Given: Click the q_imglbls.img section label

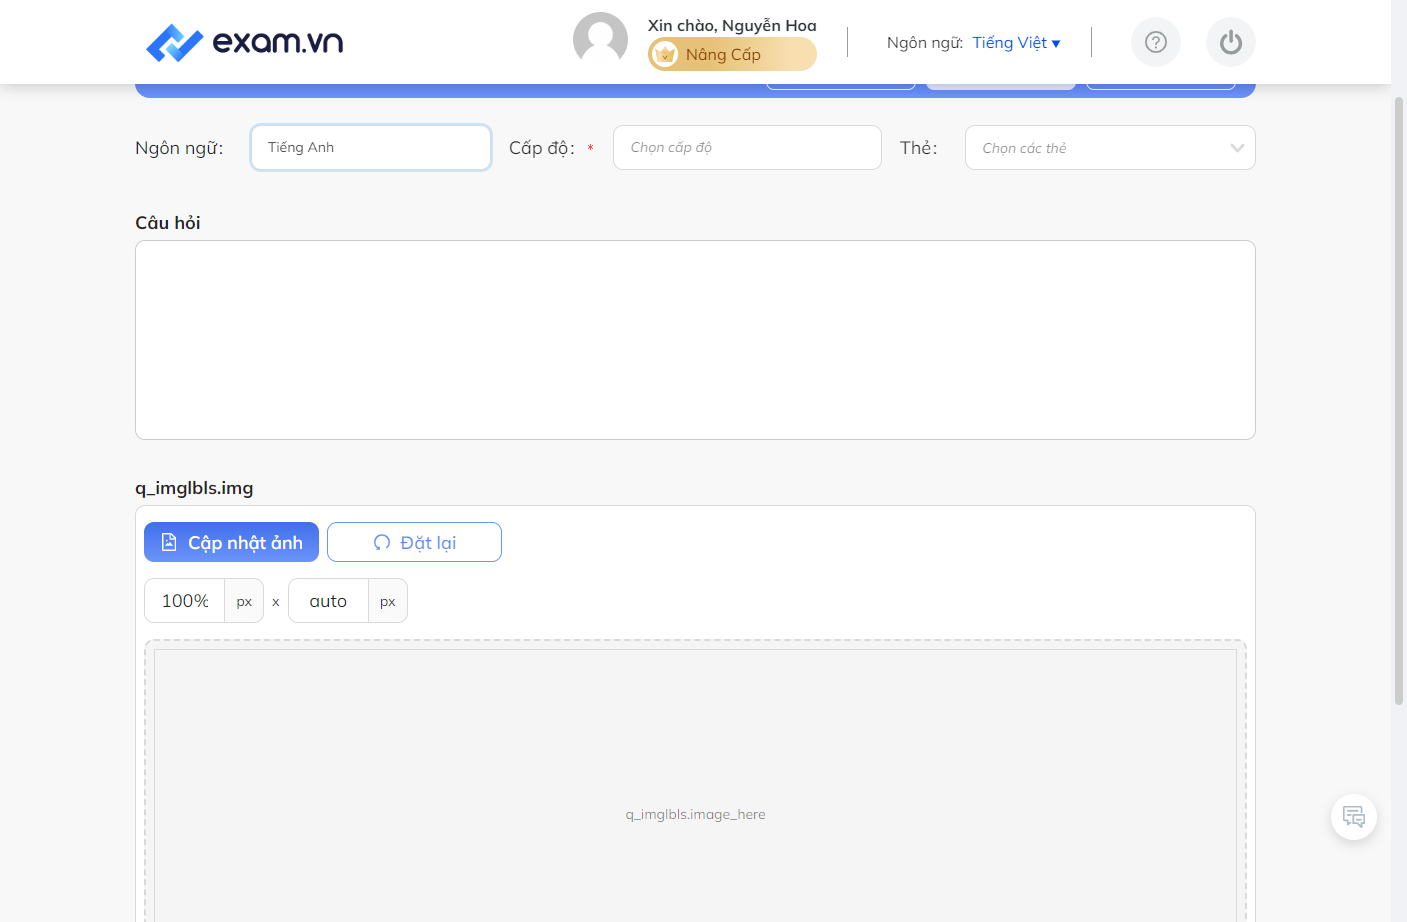Looking at the screenshot, I should pyautogui.click(x=194, y=488).
